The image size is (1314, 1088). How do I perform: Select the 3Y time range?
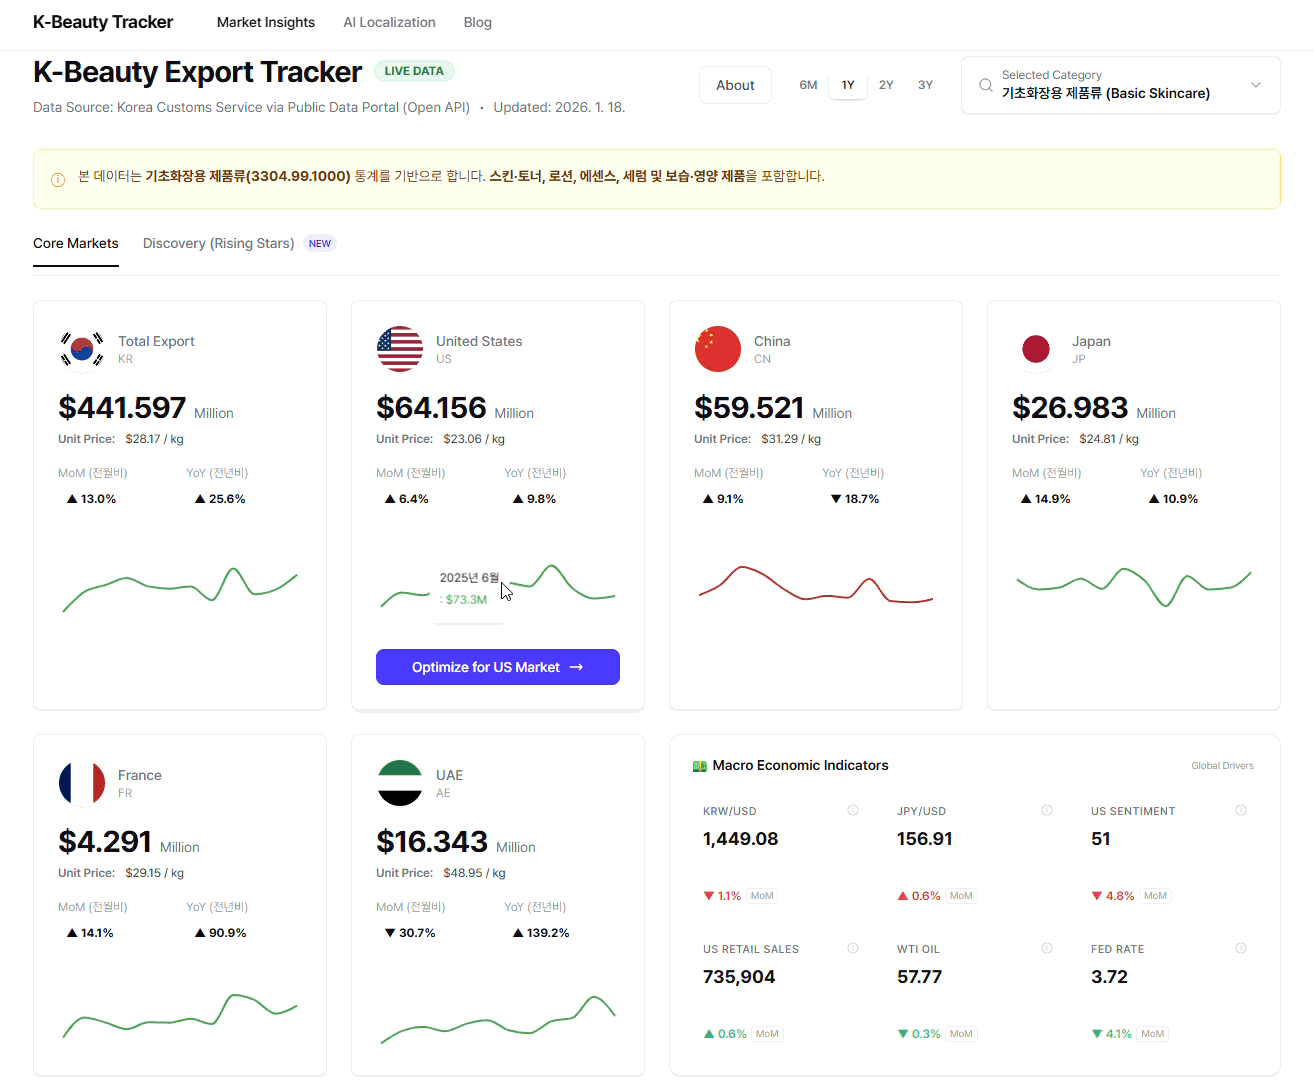[x=925, y=85]
